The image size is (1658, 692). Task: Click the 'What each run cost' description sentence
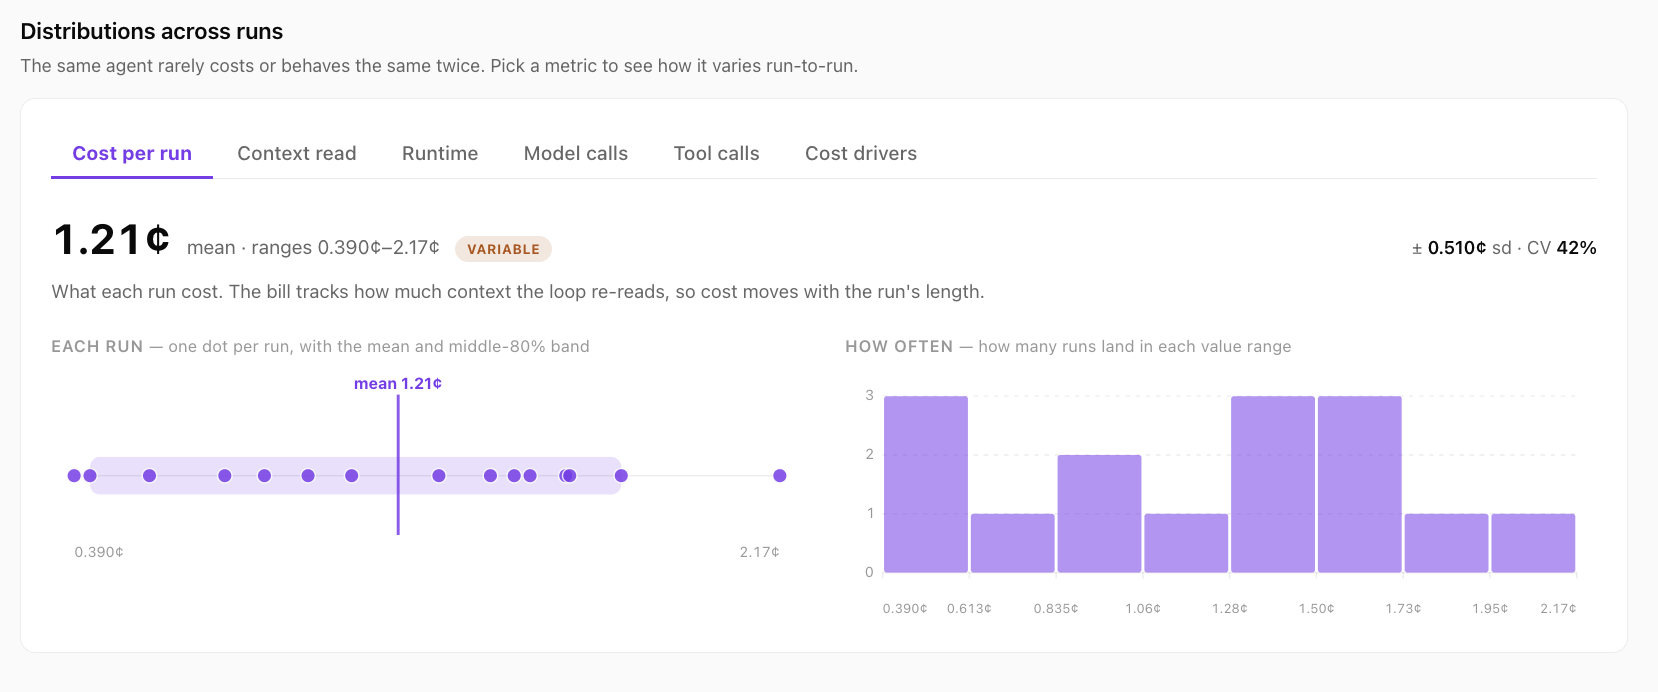[518, 292]
